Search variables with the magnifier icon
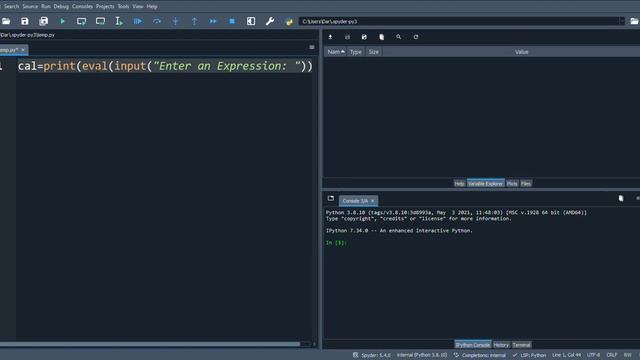Screen dimensions: 640x360 [x=398, y=37]
